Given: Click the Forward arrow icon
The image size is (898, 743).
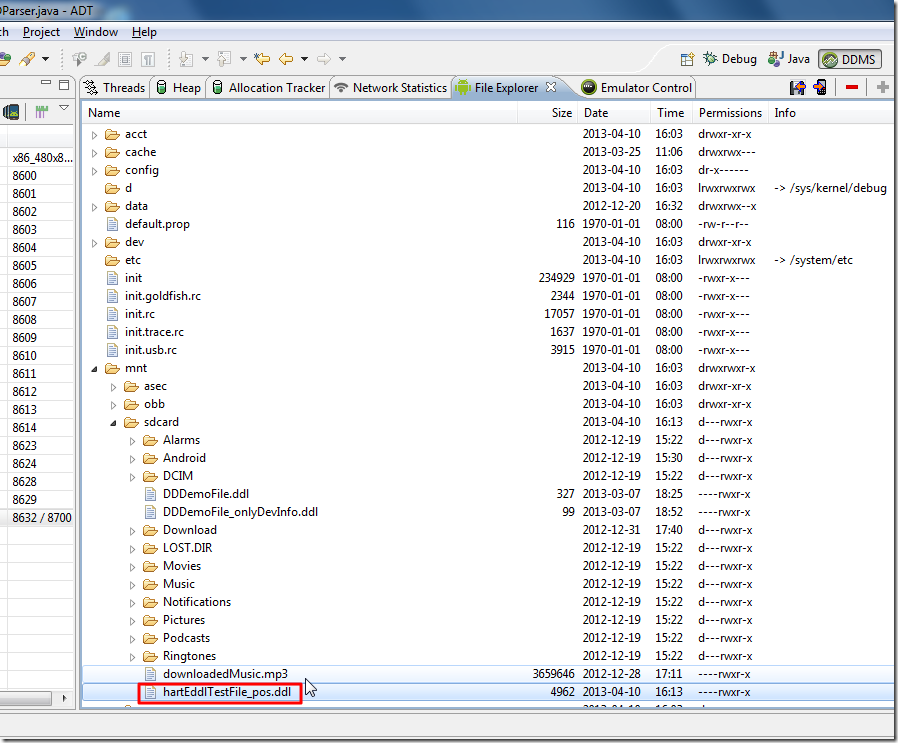Looking at the screenshot, I should (324, 58).
